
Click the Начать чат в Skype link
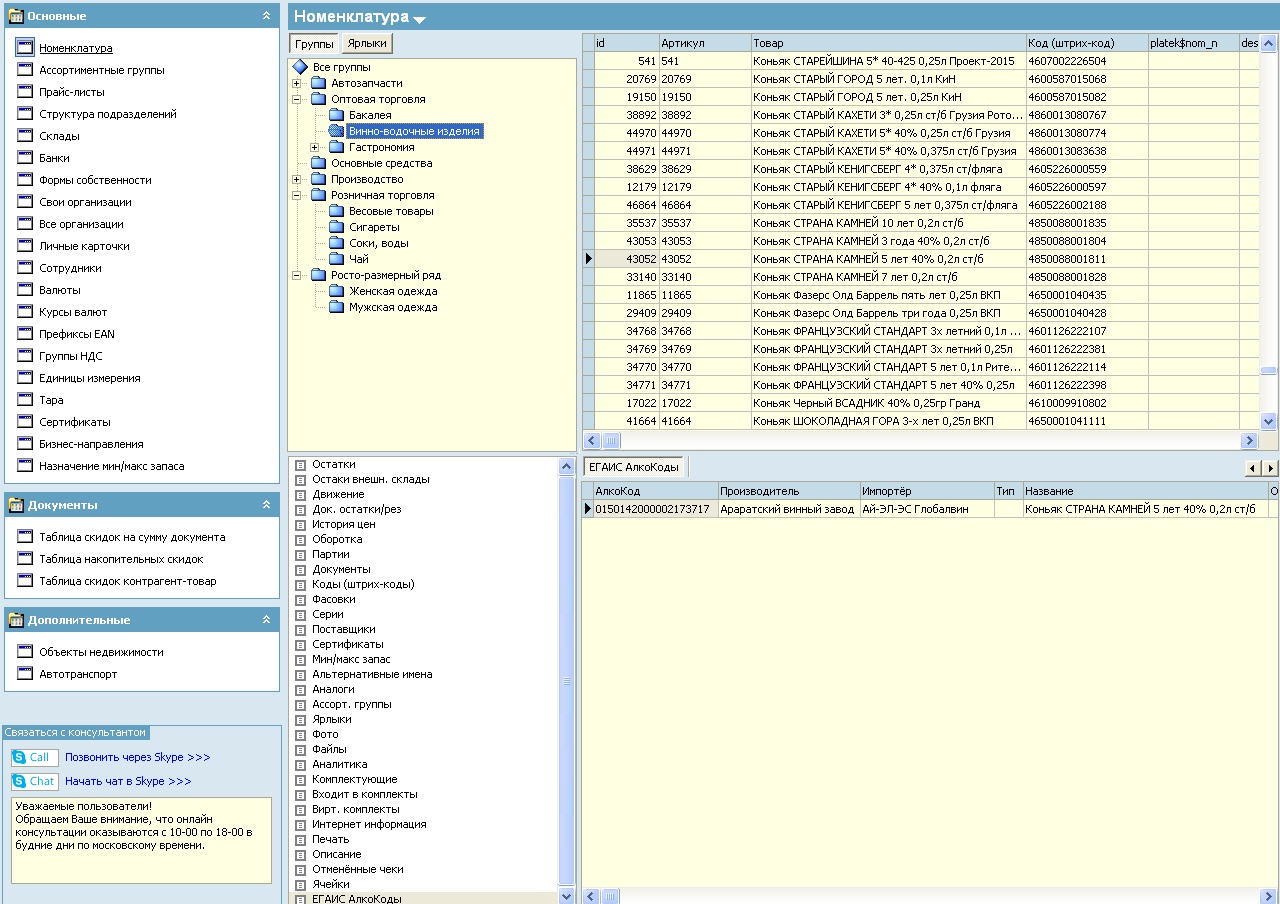pos(128,782)
